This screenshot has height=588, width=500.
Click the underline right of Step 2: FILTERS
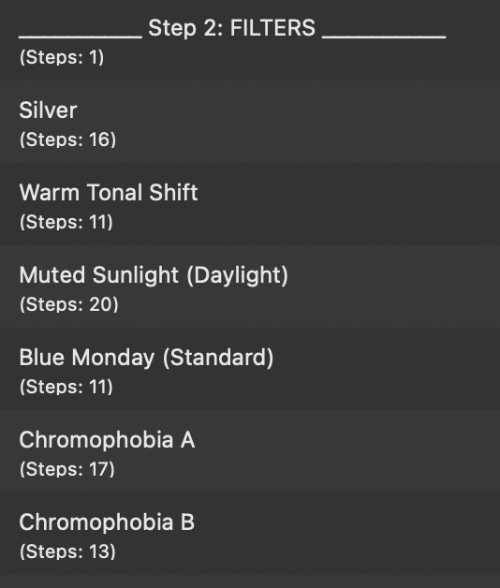[x=384, y=37]
